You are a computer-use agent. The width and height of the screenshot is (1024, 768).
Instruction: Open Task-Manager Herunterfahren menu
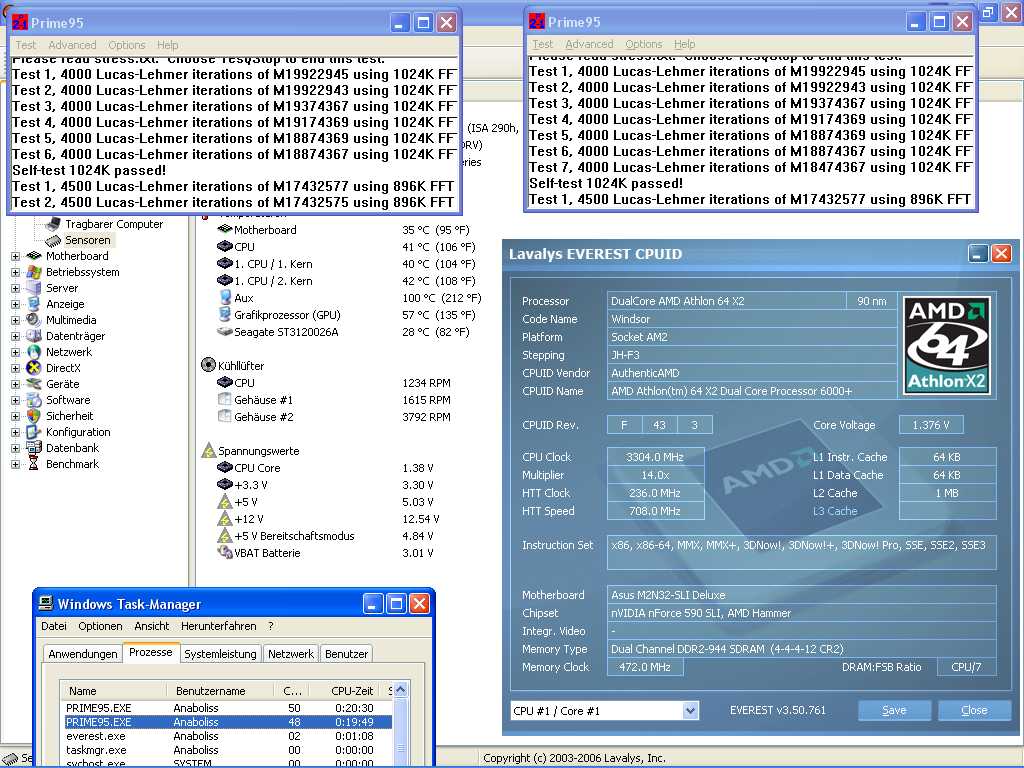[219, 626]
